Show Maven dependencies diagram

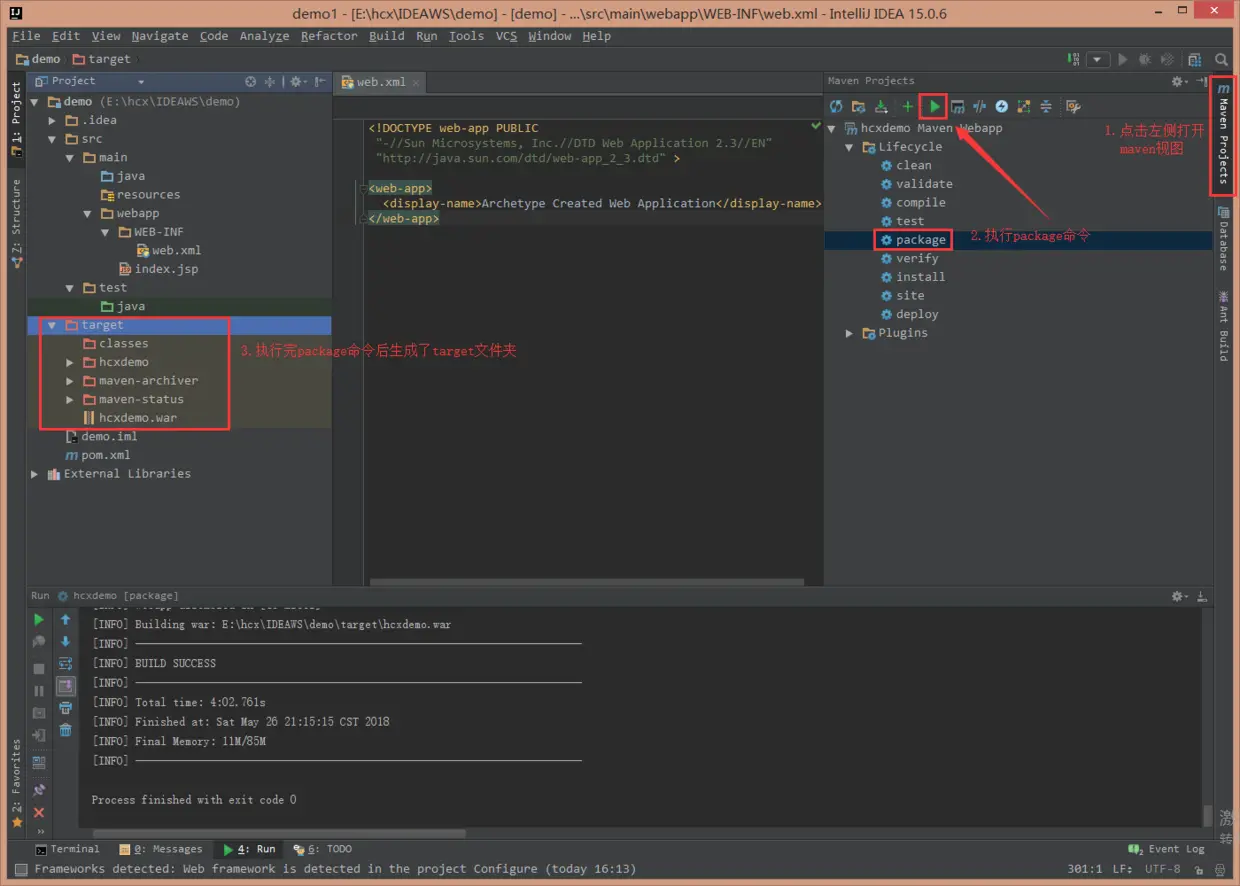(x=1024, y=106)
